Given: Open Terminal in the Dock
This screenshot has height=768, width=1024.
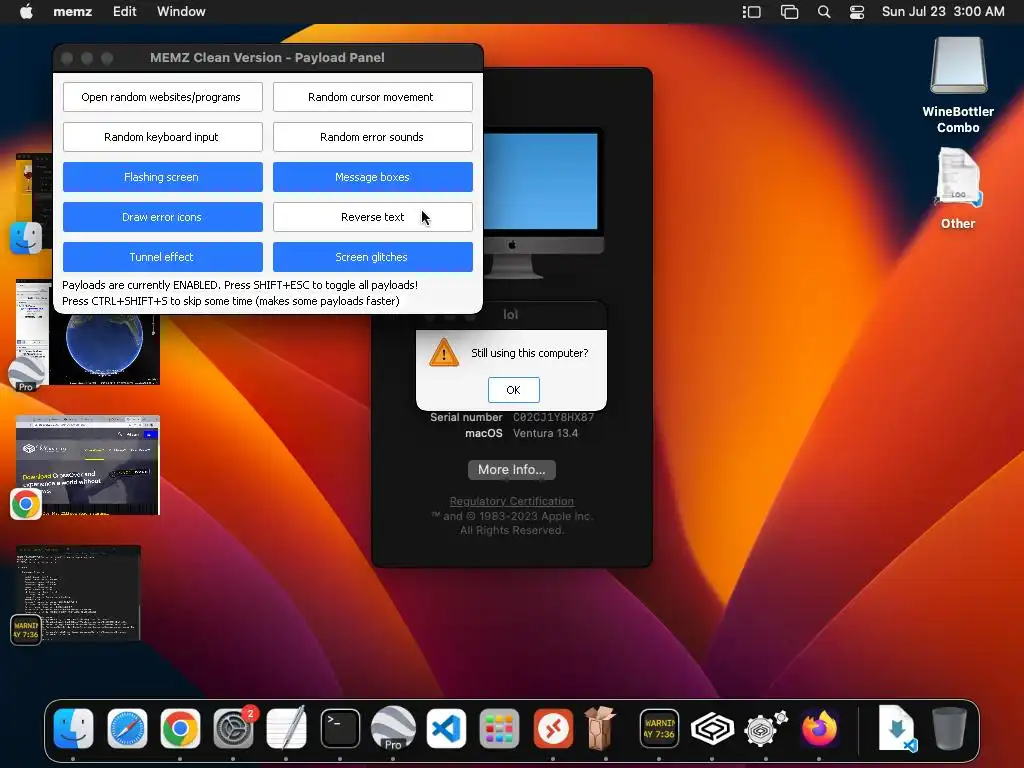Looking at the screenshot, I should point(340,728).
